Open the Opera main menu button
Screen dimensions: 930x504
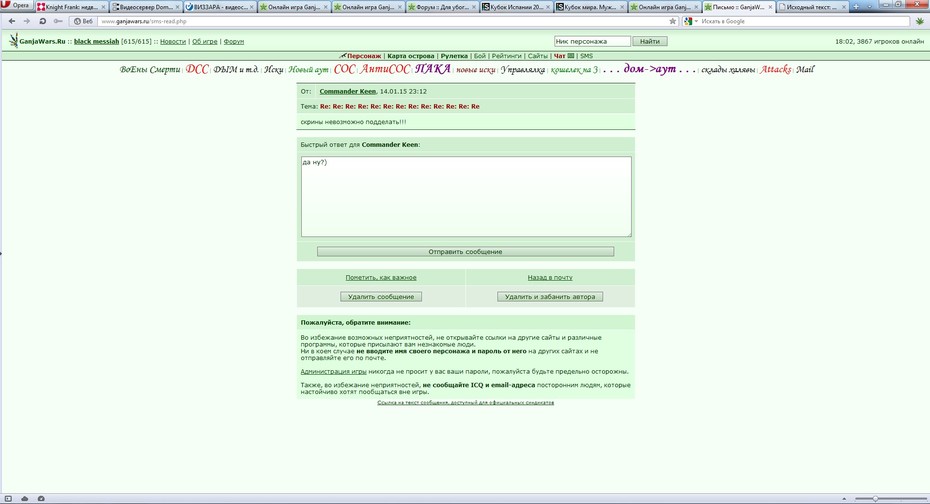[17, 5]
